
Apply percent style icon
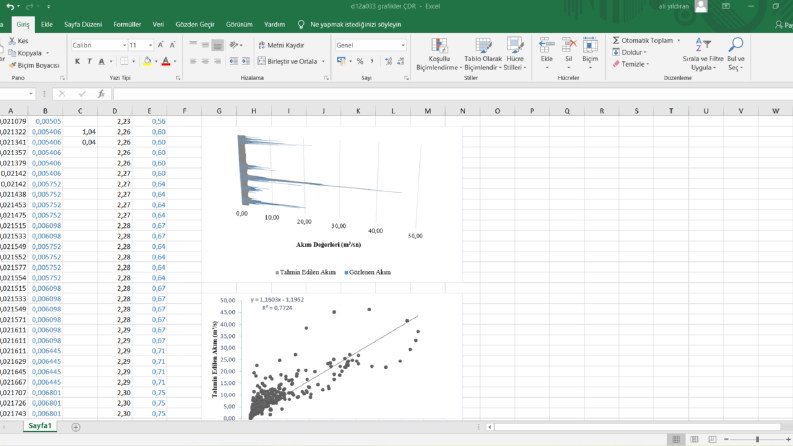click(x=360, y=61)
